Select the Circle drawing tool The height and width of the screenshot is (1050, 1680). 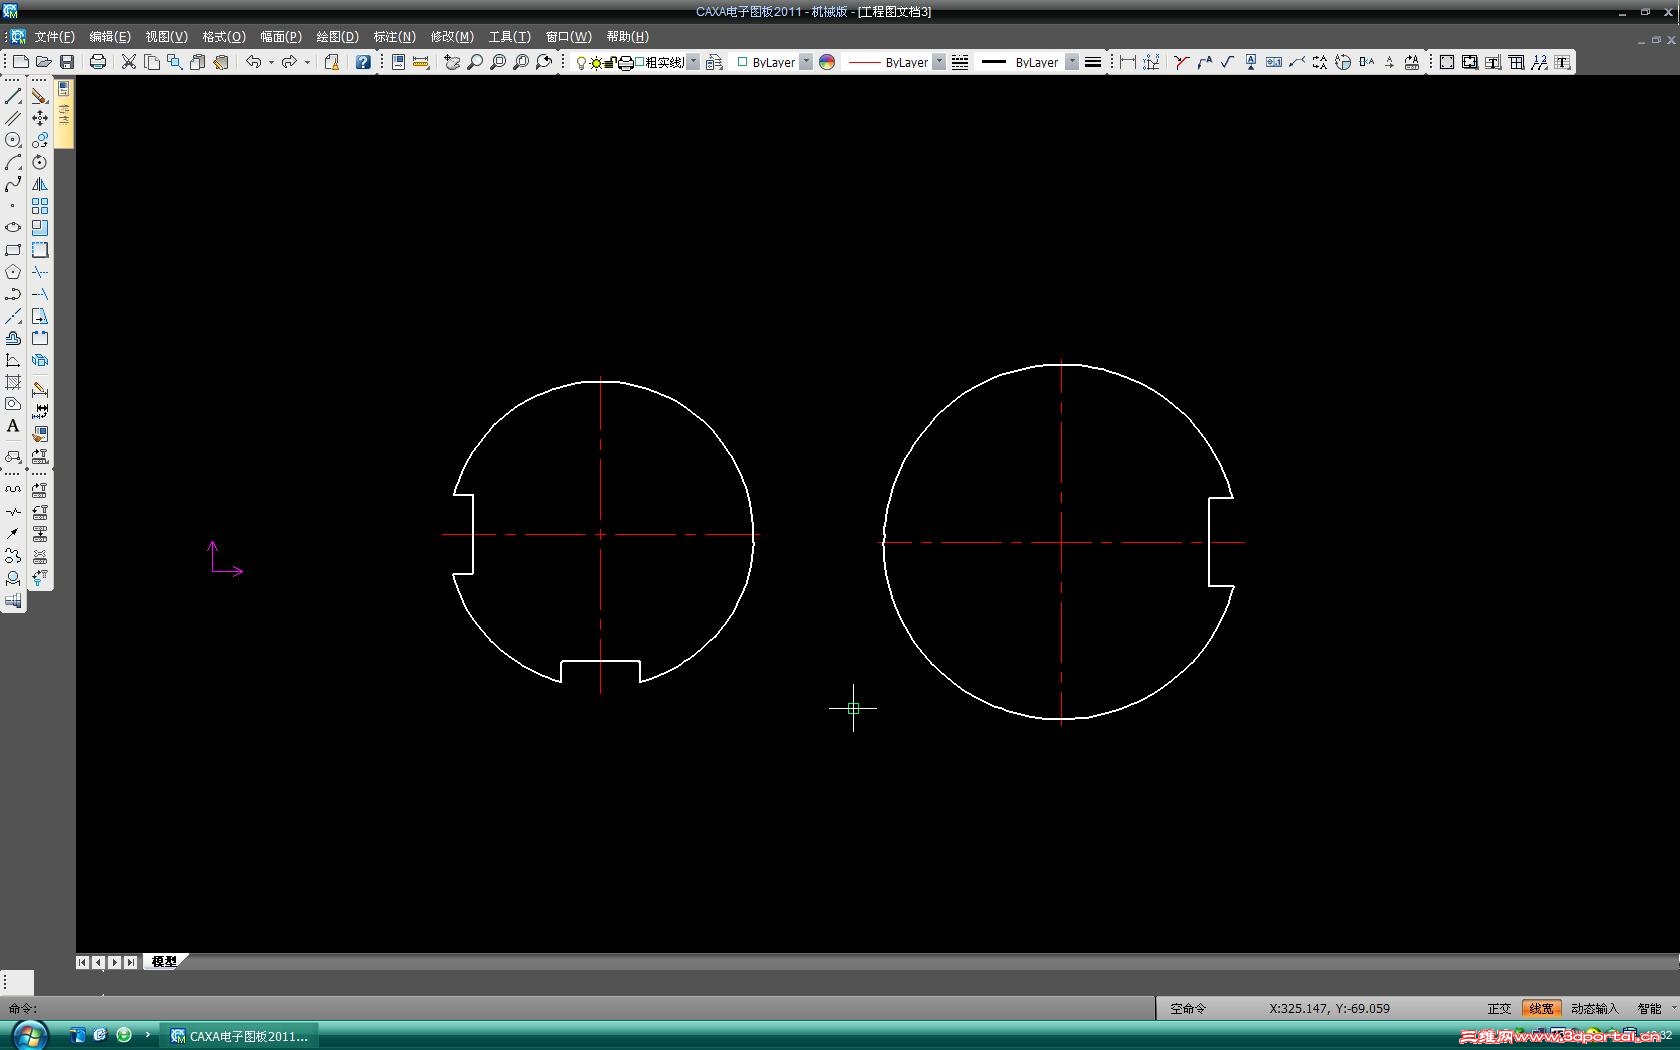[13, 140]
